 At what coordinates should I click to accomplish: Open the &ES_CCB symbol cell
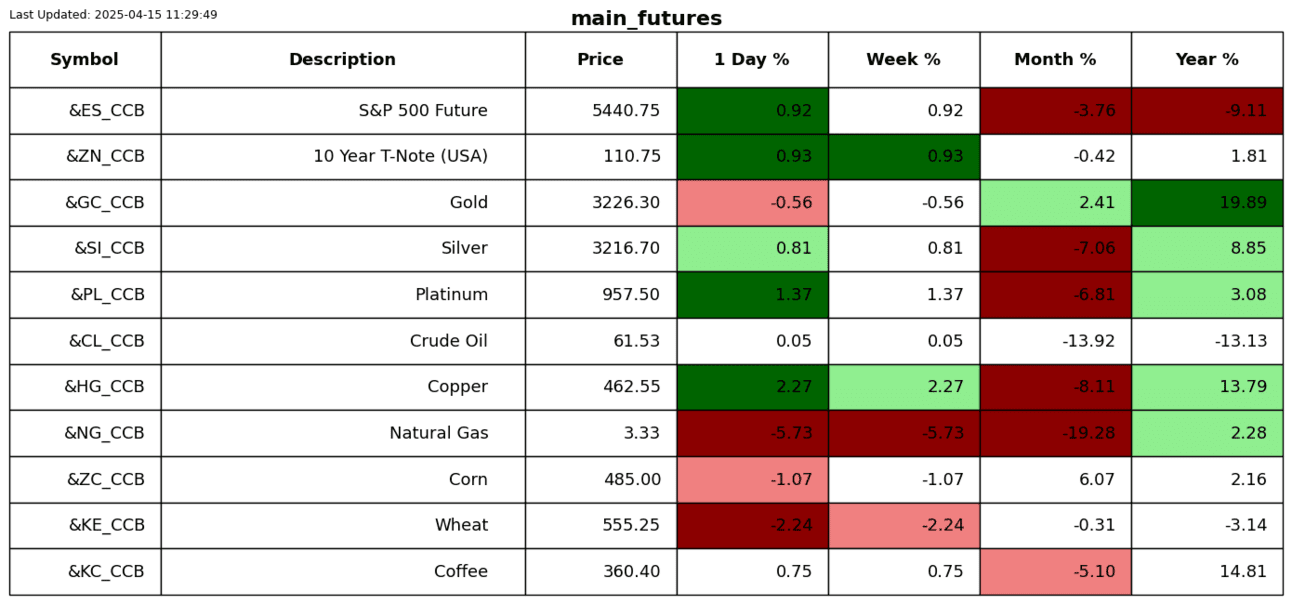click(x=106, y=111)
